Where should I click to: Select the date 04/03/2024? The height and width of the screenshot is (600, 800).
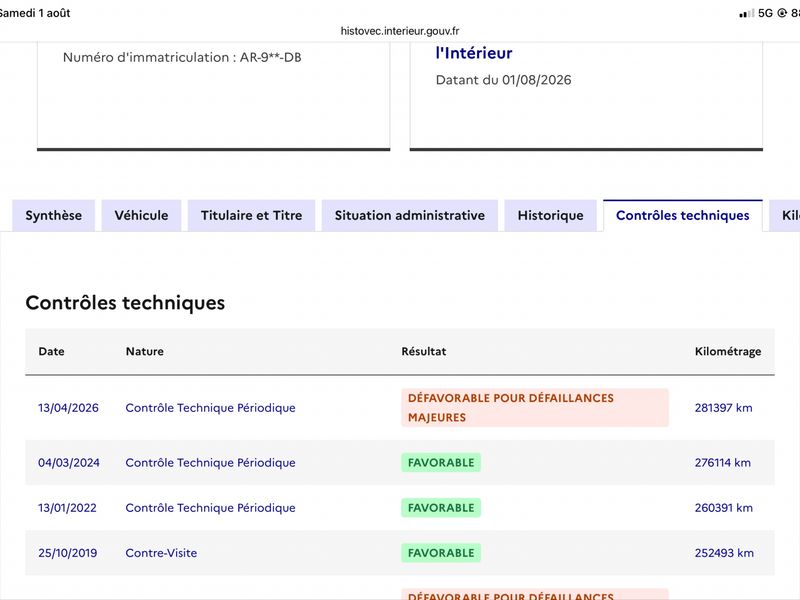tap(69, 463)
